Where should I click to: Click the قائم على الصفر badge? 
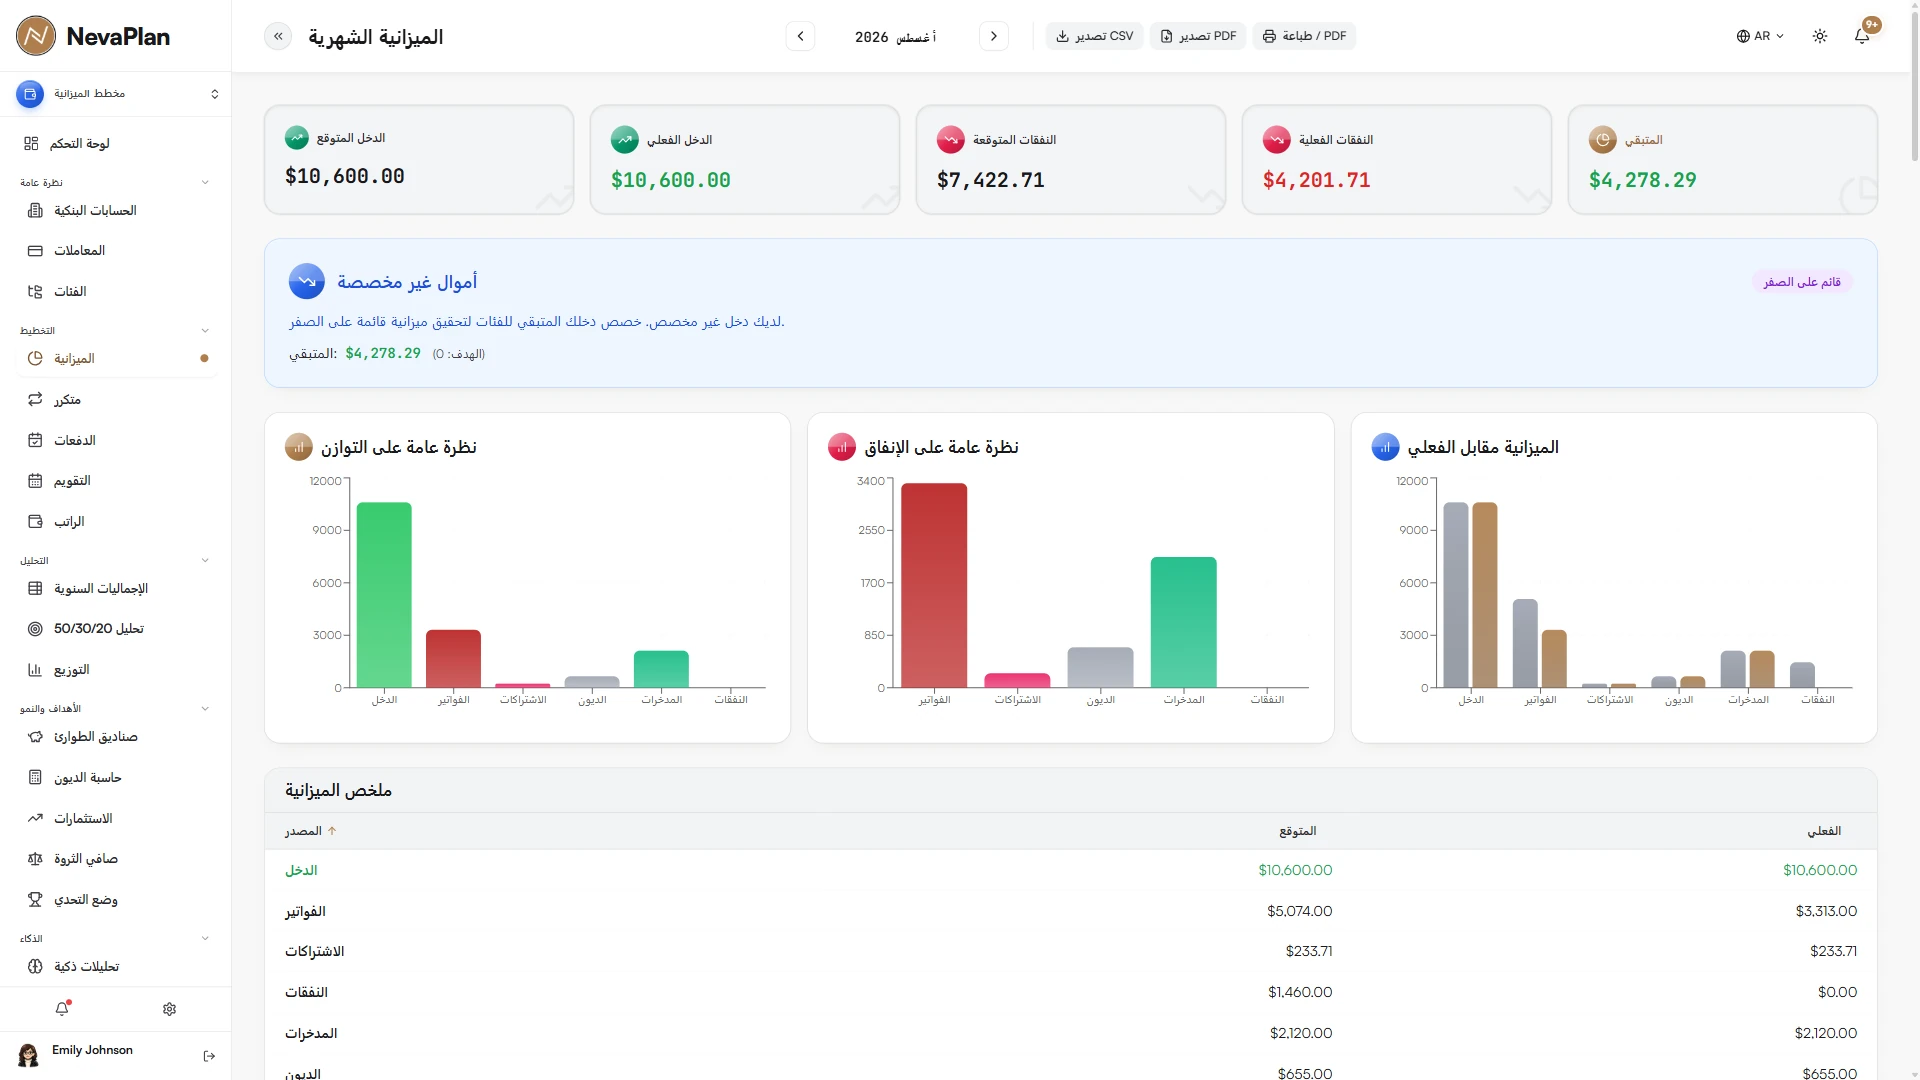[1802, 282]
